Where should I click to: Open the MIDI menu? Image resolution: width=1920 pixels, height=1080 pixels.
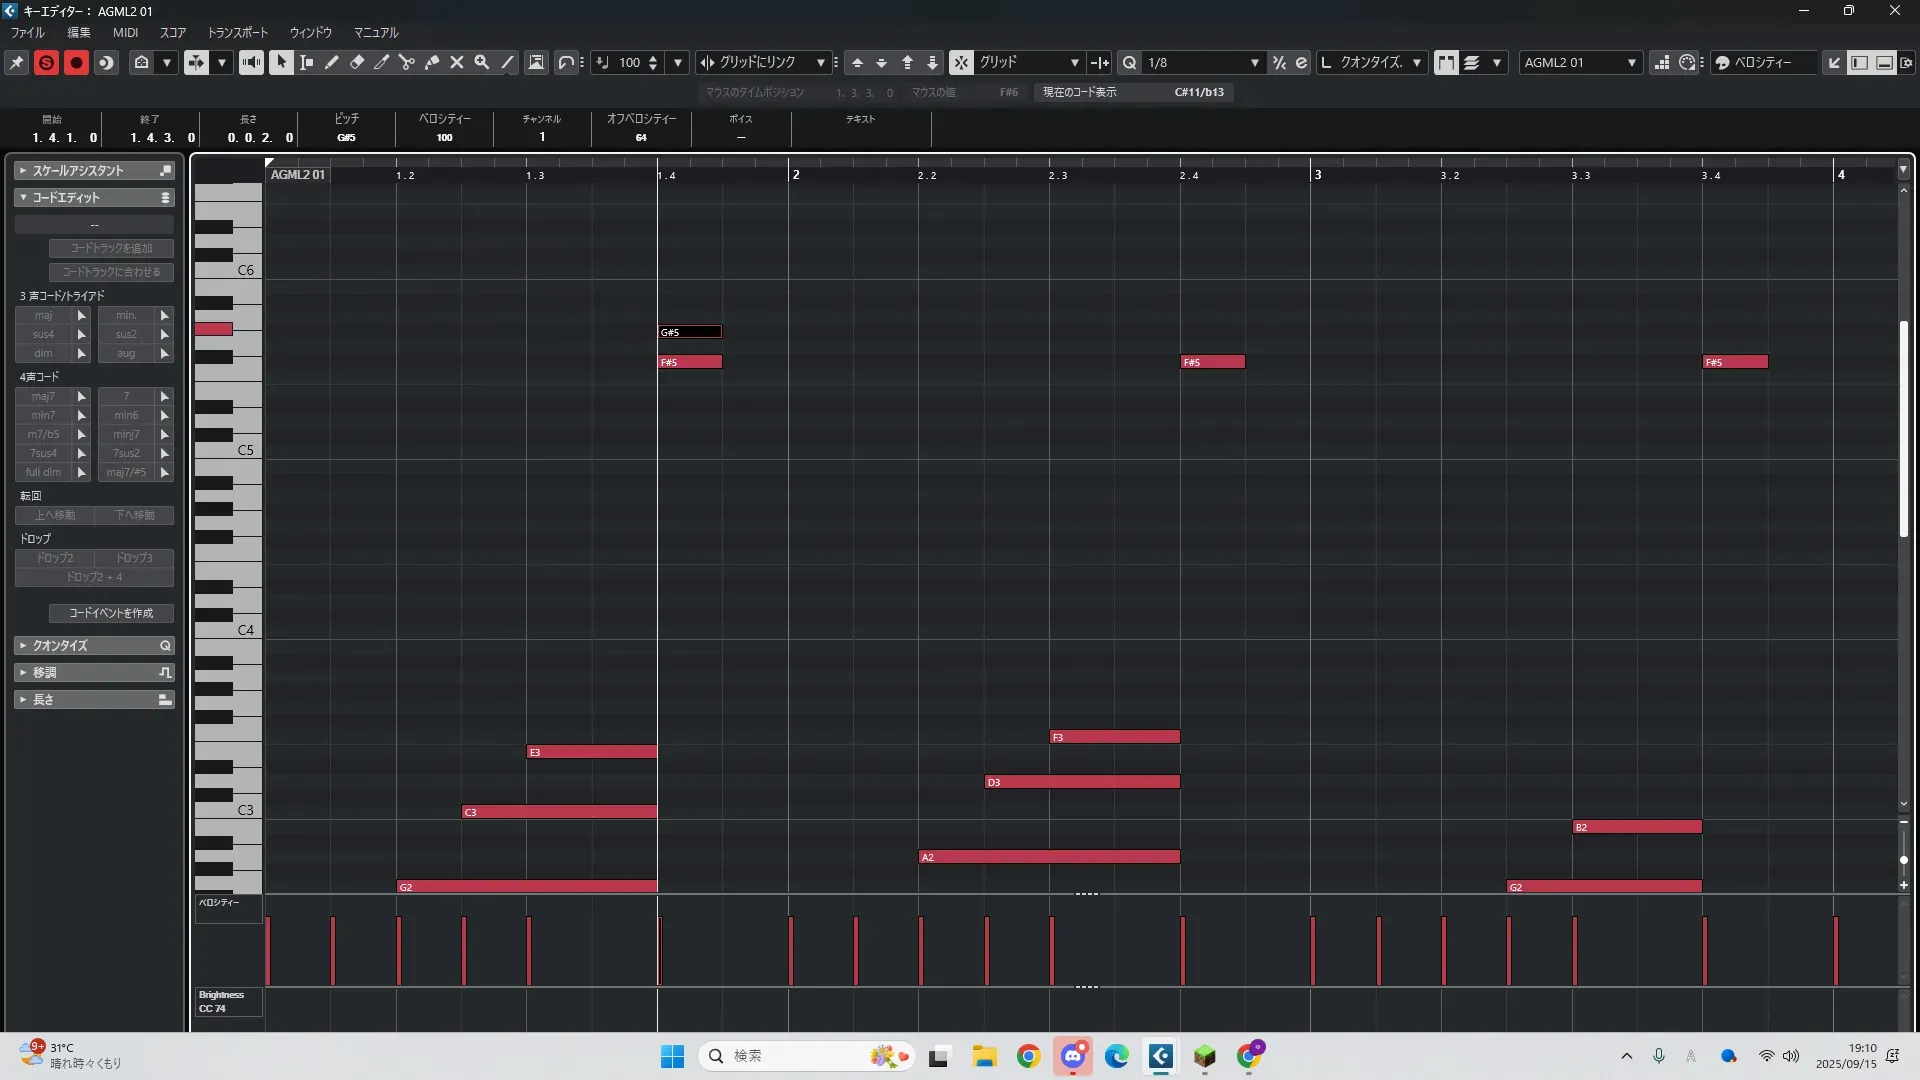(125, 32)
